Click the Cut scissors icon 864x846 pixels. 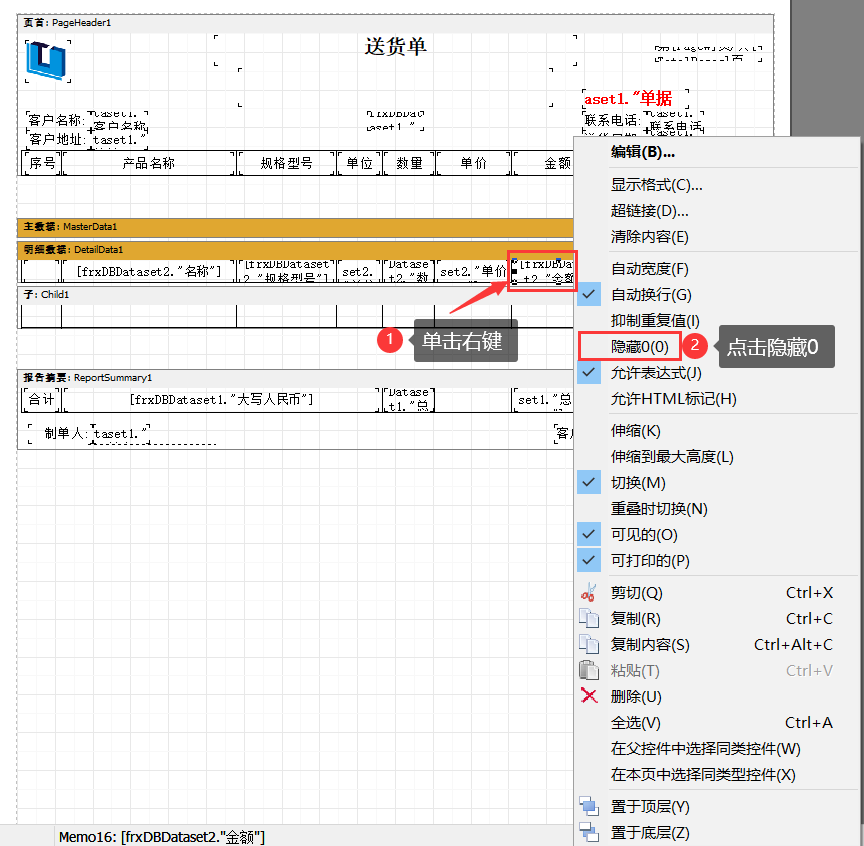pos(588,592)
